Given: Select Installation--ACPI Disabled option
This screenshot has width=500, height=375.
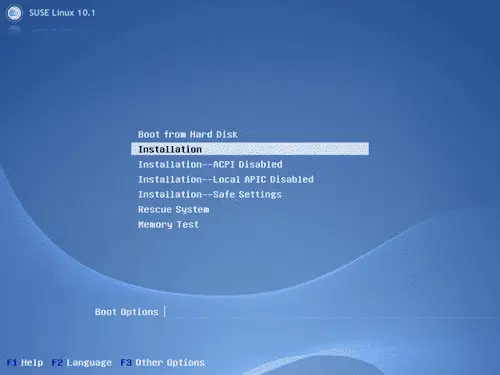Looking at the screenshot, I should 210,164.
